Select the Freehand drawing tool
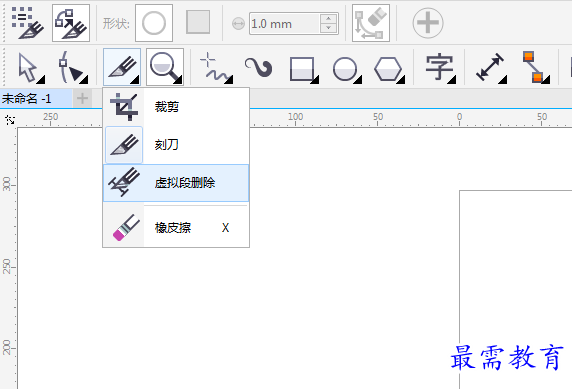The width and height of the screenshot is (572, 389). click(x=216, y=68)
